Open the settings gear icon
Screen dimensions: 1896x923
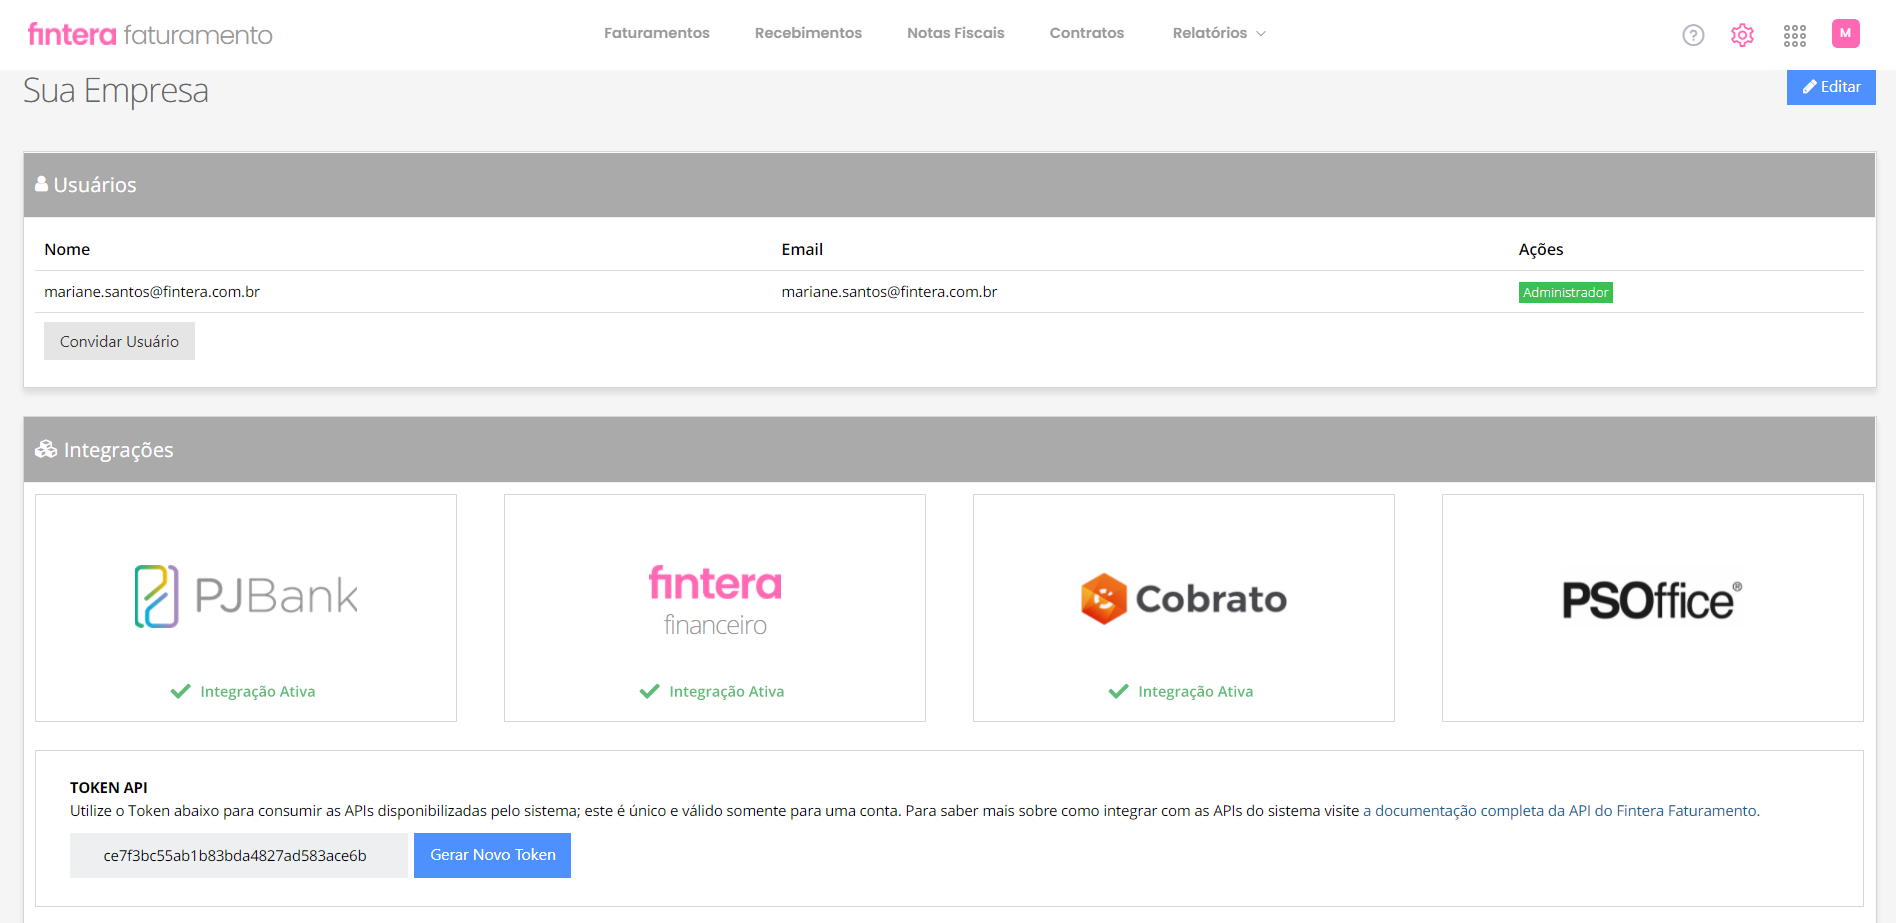pos(1742,34)
